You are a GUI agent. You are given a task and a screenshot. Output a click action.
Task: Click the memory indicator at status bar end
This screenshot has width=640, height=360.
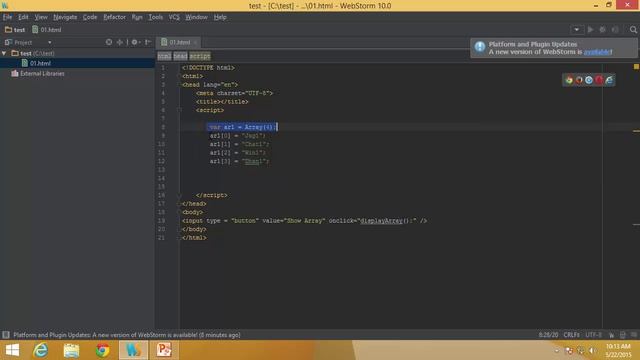tap(634, 335)
